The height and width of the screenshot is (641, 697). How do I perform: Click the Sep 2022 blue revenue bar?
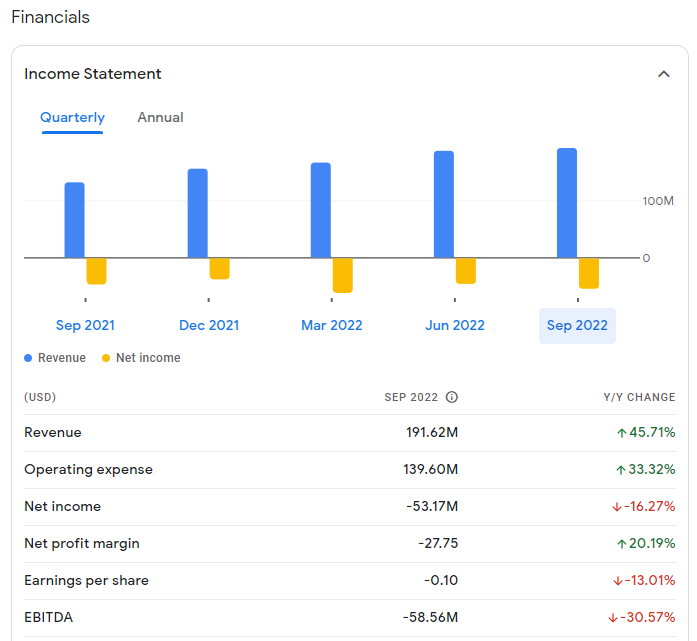[x=567, y=203]
